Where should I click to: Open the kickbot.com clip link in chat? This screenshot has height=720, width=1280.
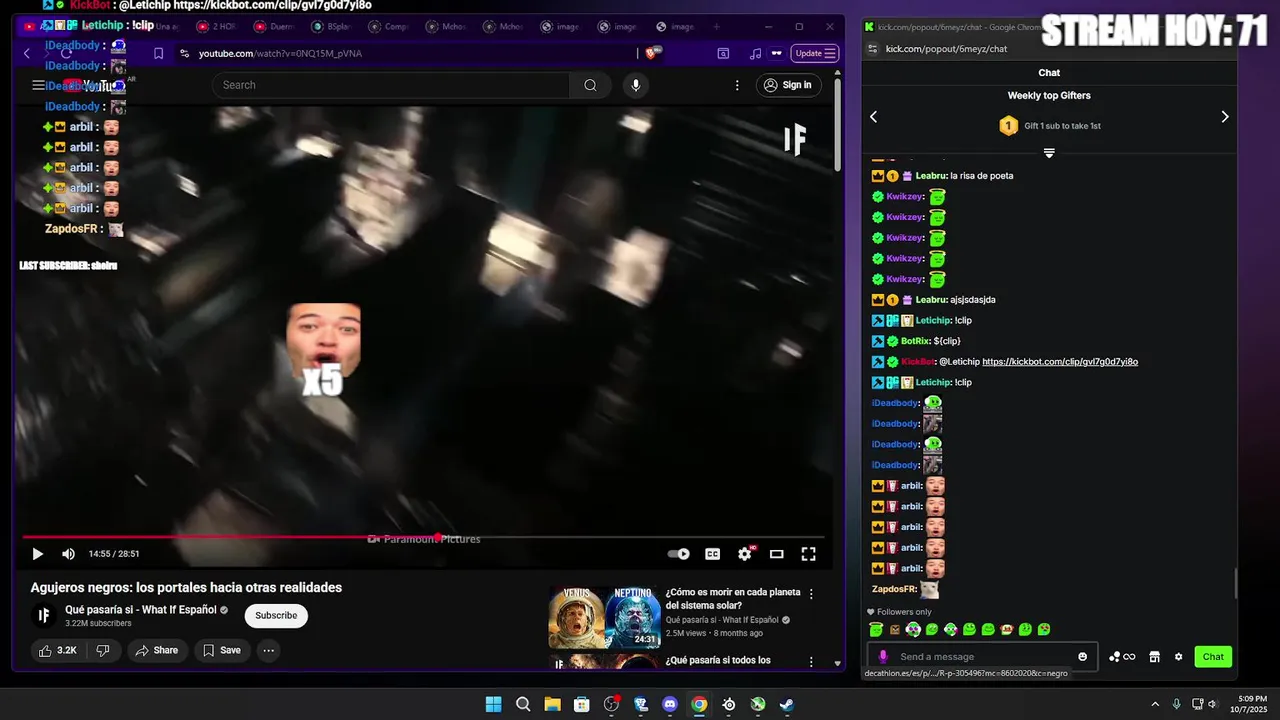point(1060,362)
